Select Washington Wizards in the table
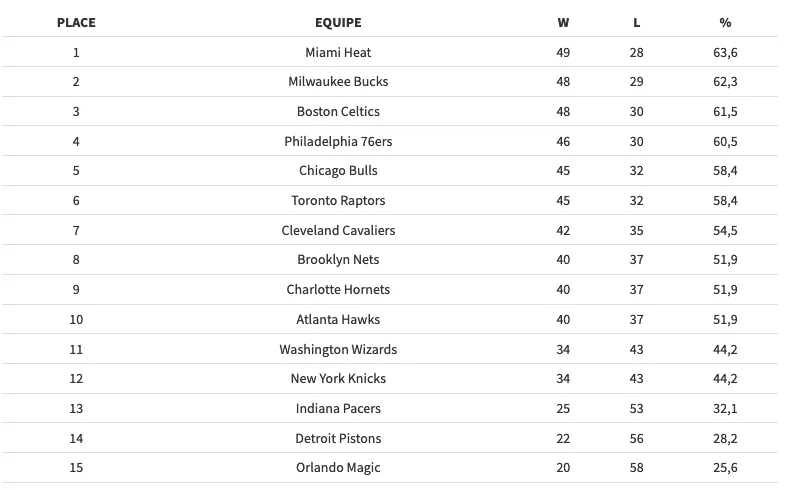 point(338,349)
